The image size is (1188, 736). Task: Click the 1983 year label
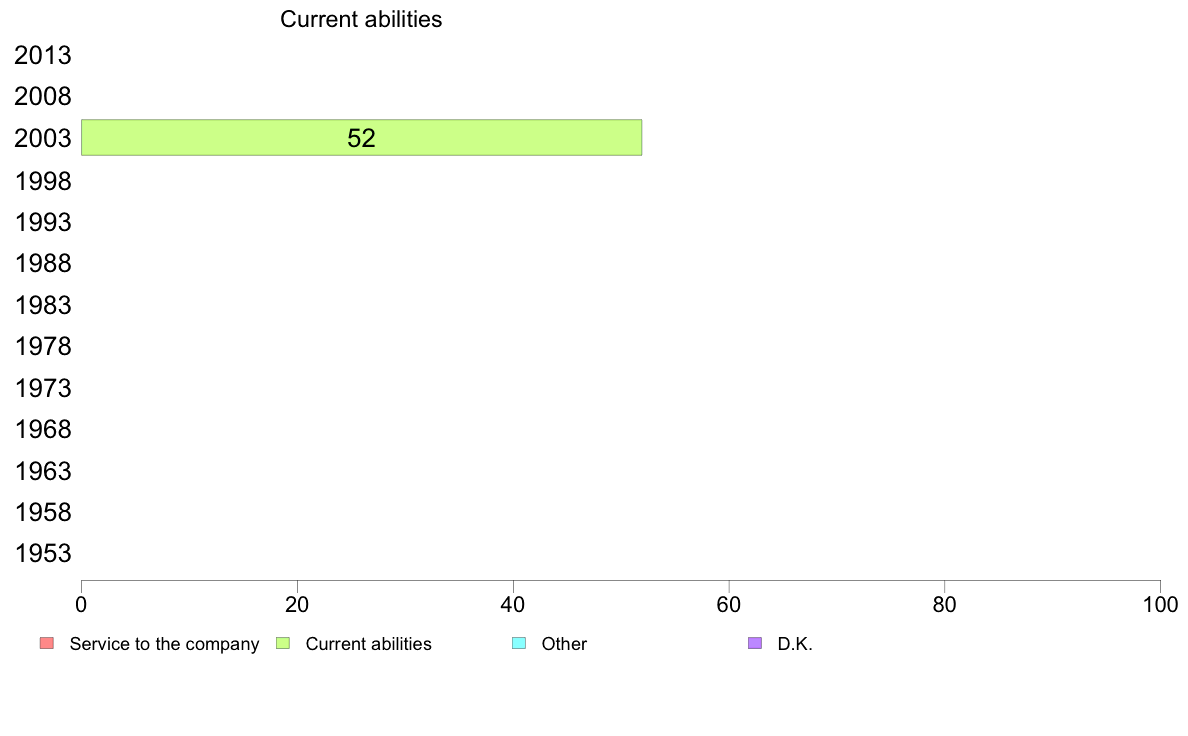coord(42,305)
